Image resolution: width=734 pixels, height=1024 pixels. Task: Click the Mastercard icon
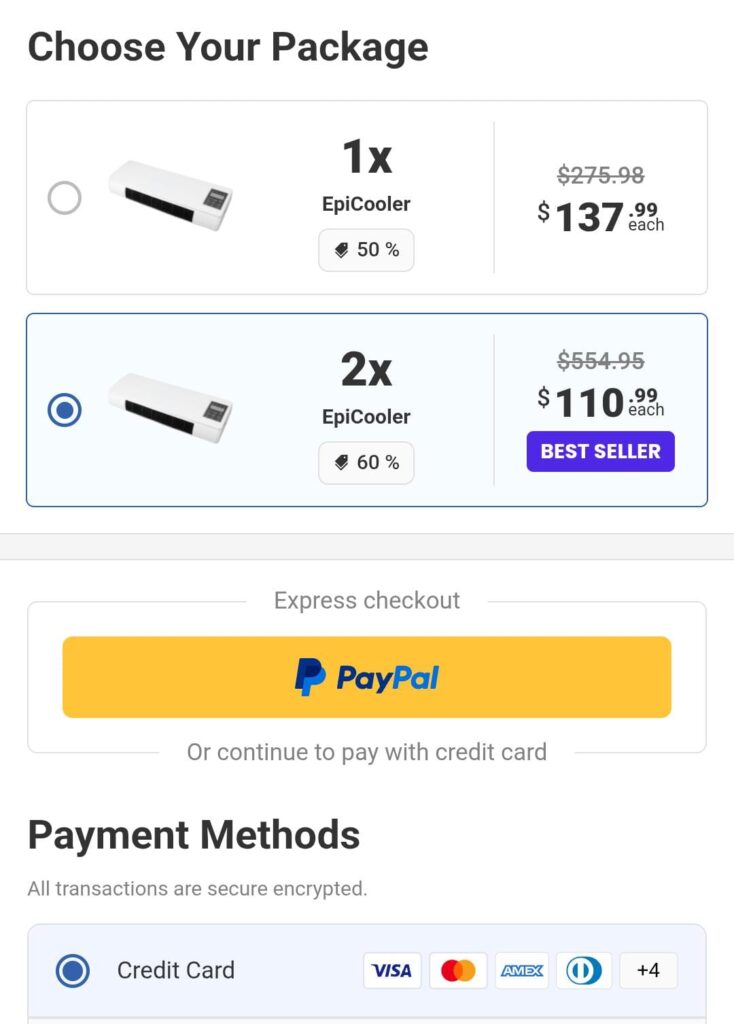tap(458, 970)
